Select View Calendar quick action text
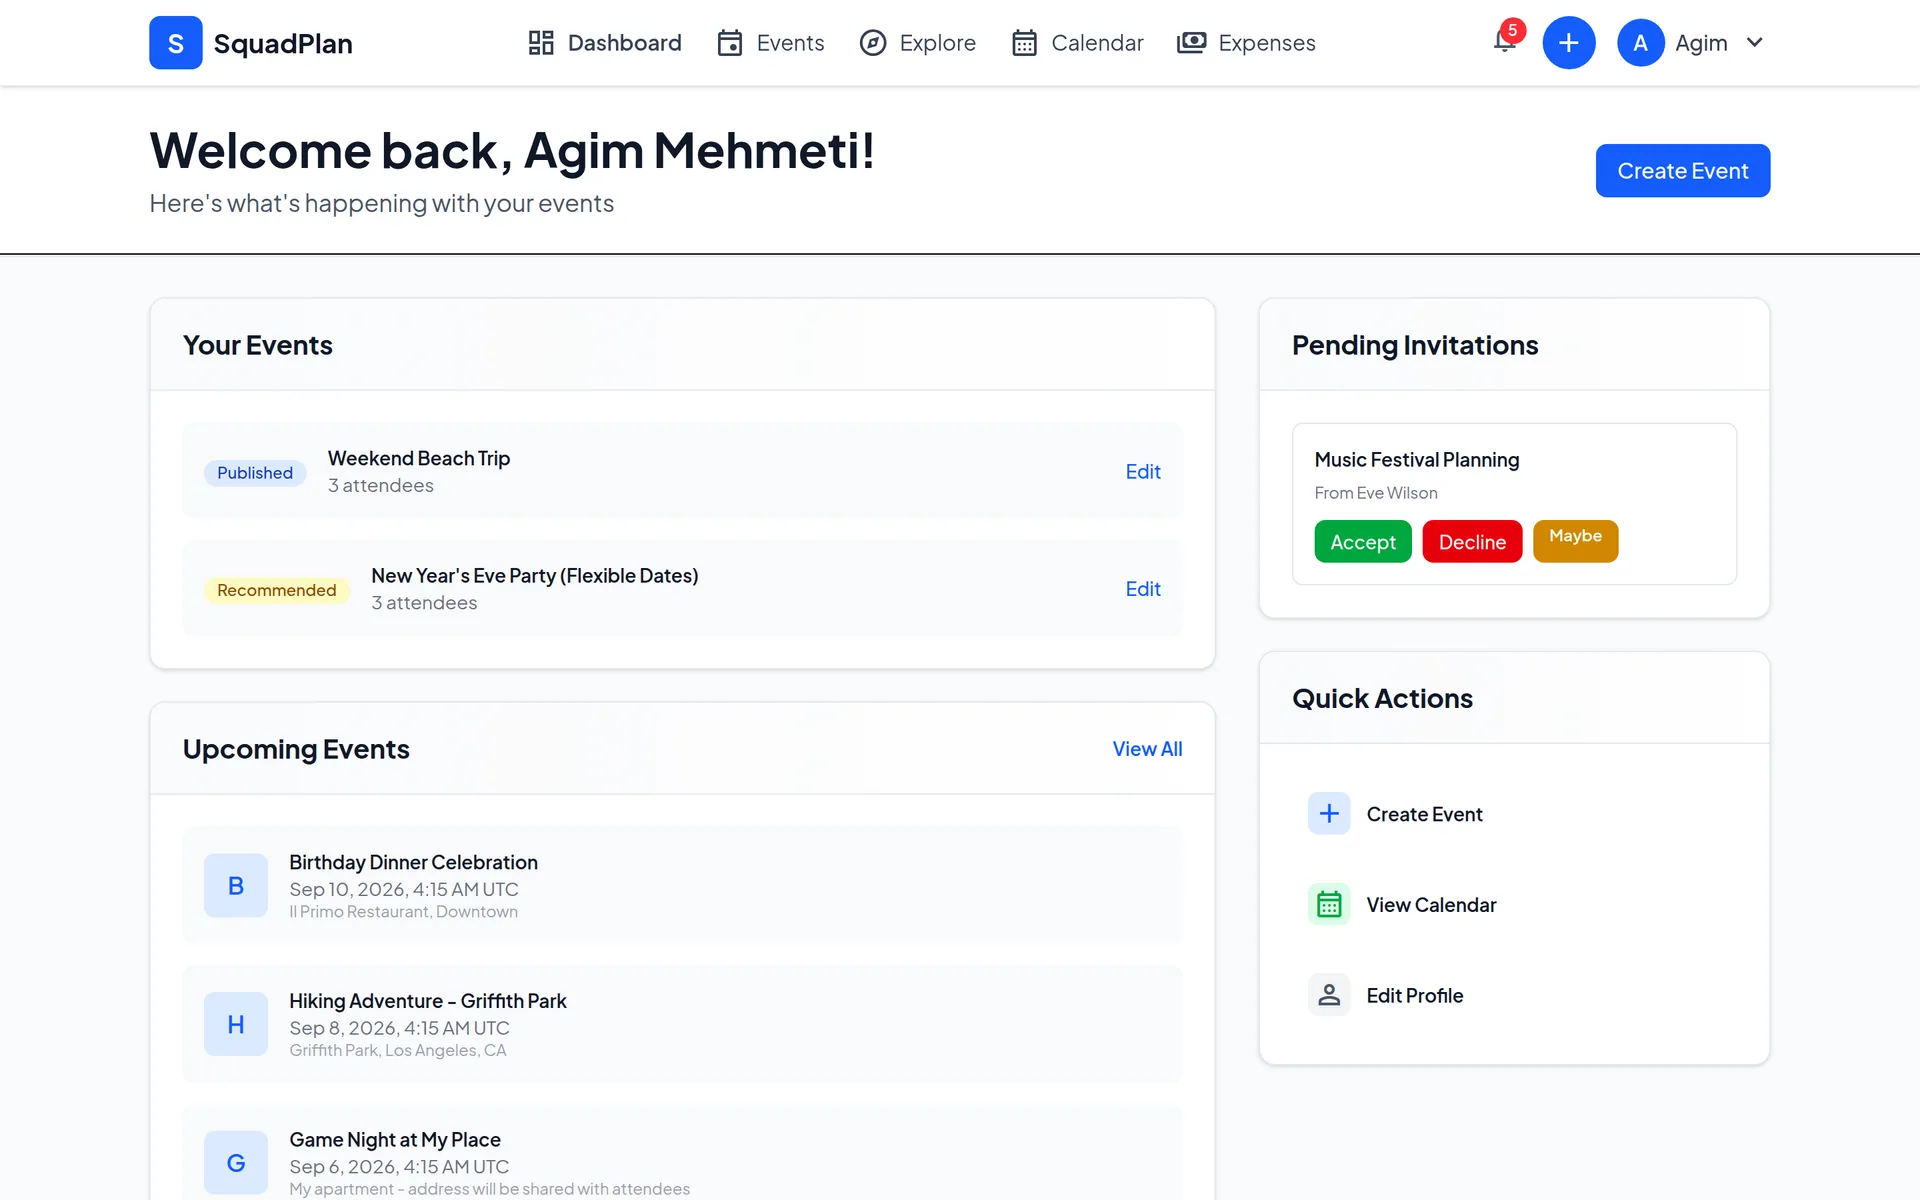The image size is (1920, 1200). pos(1431,905)
